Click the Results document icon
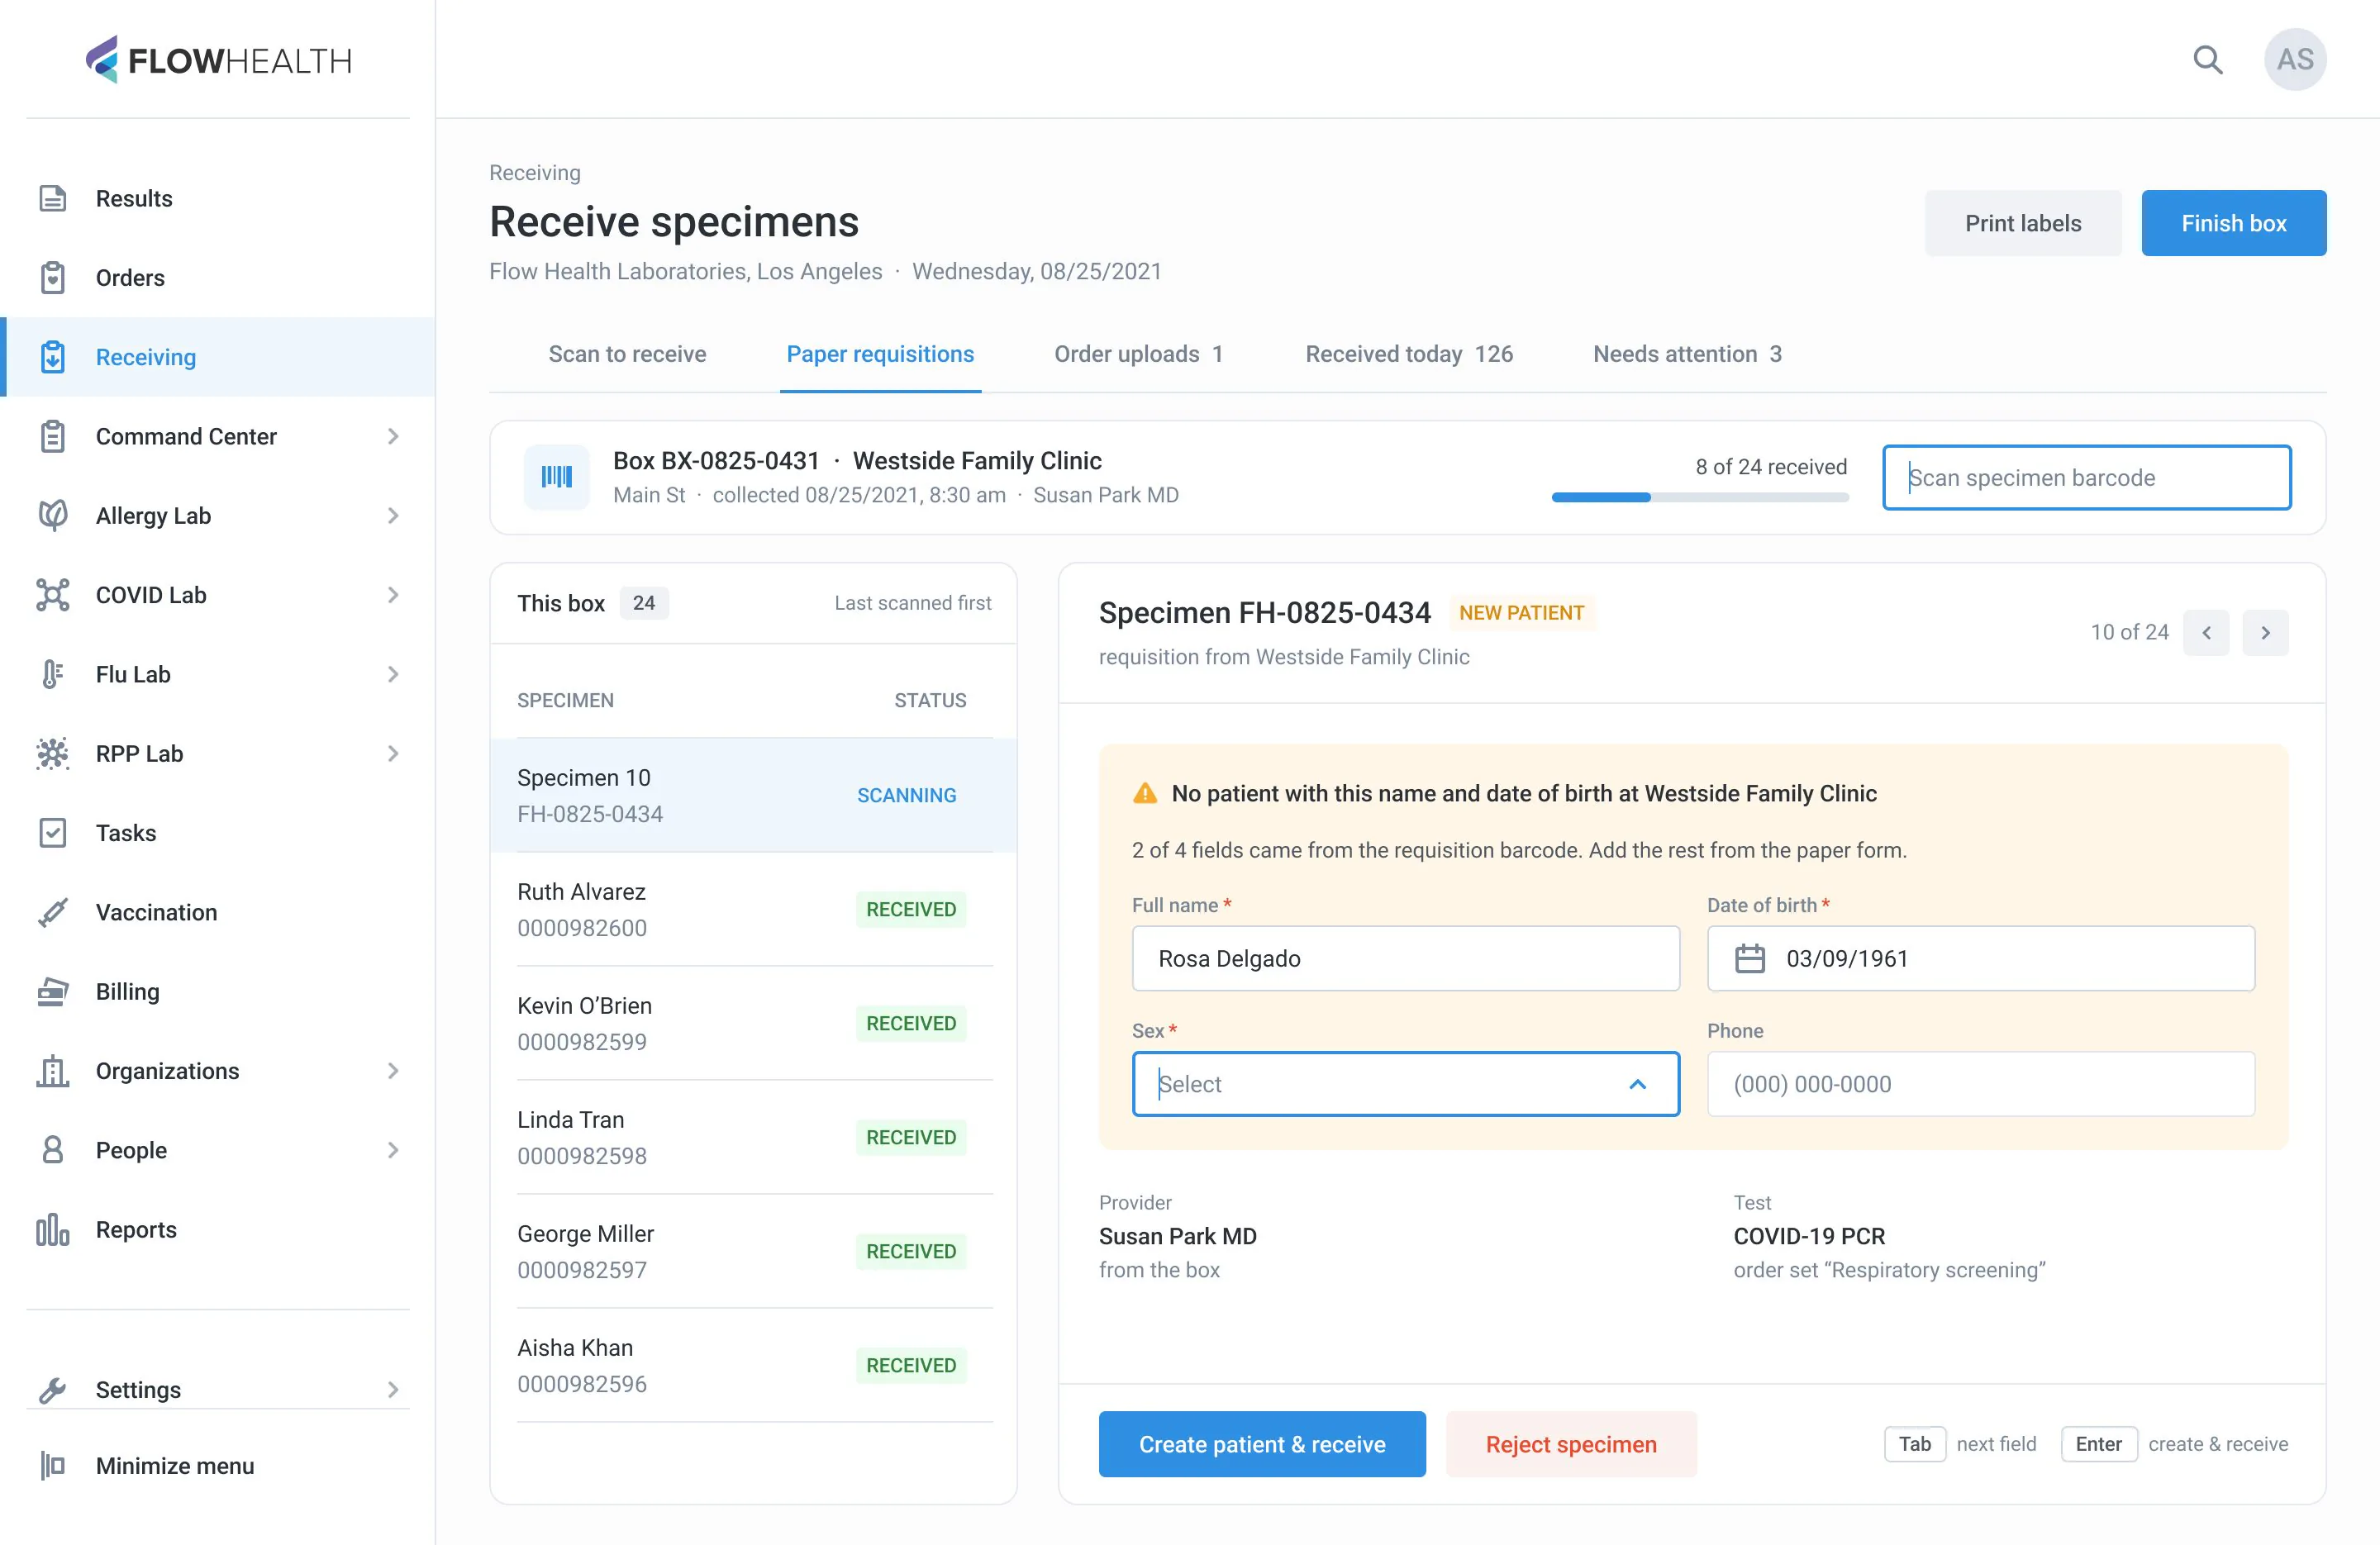 pyautogui.click(x=53, y=198)
